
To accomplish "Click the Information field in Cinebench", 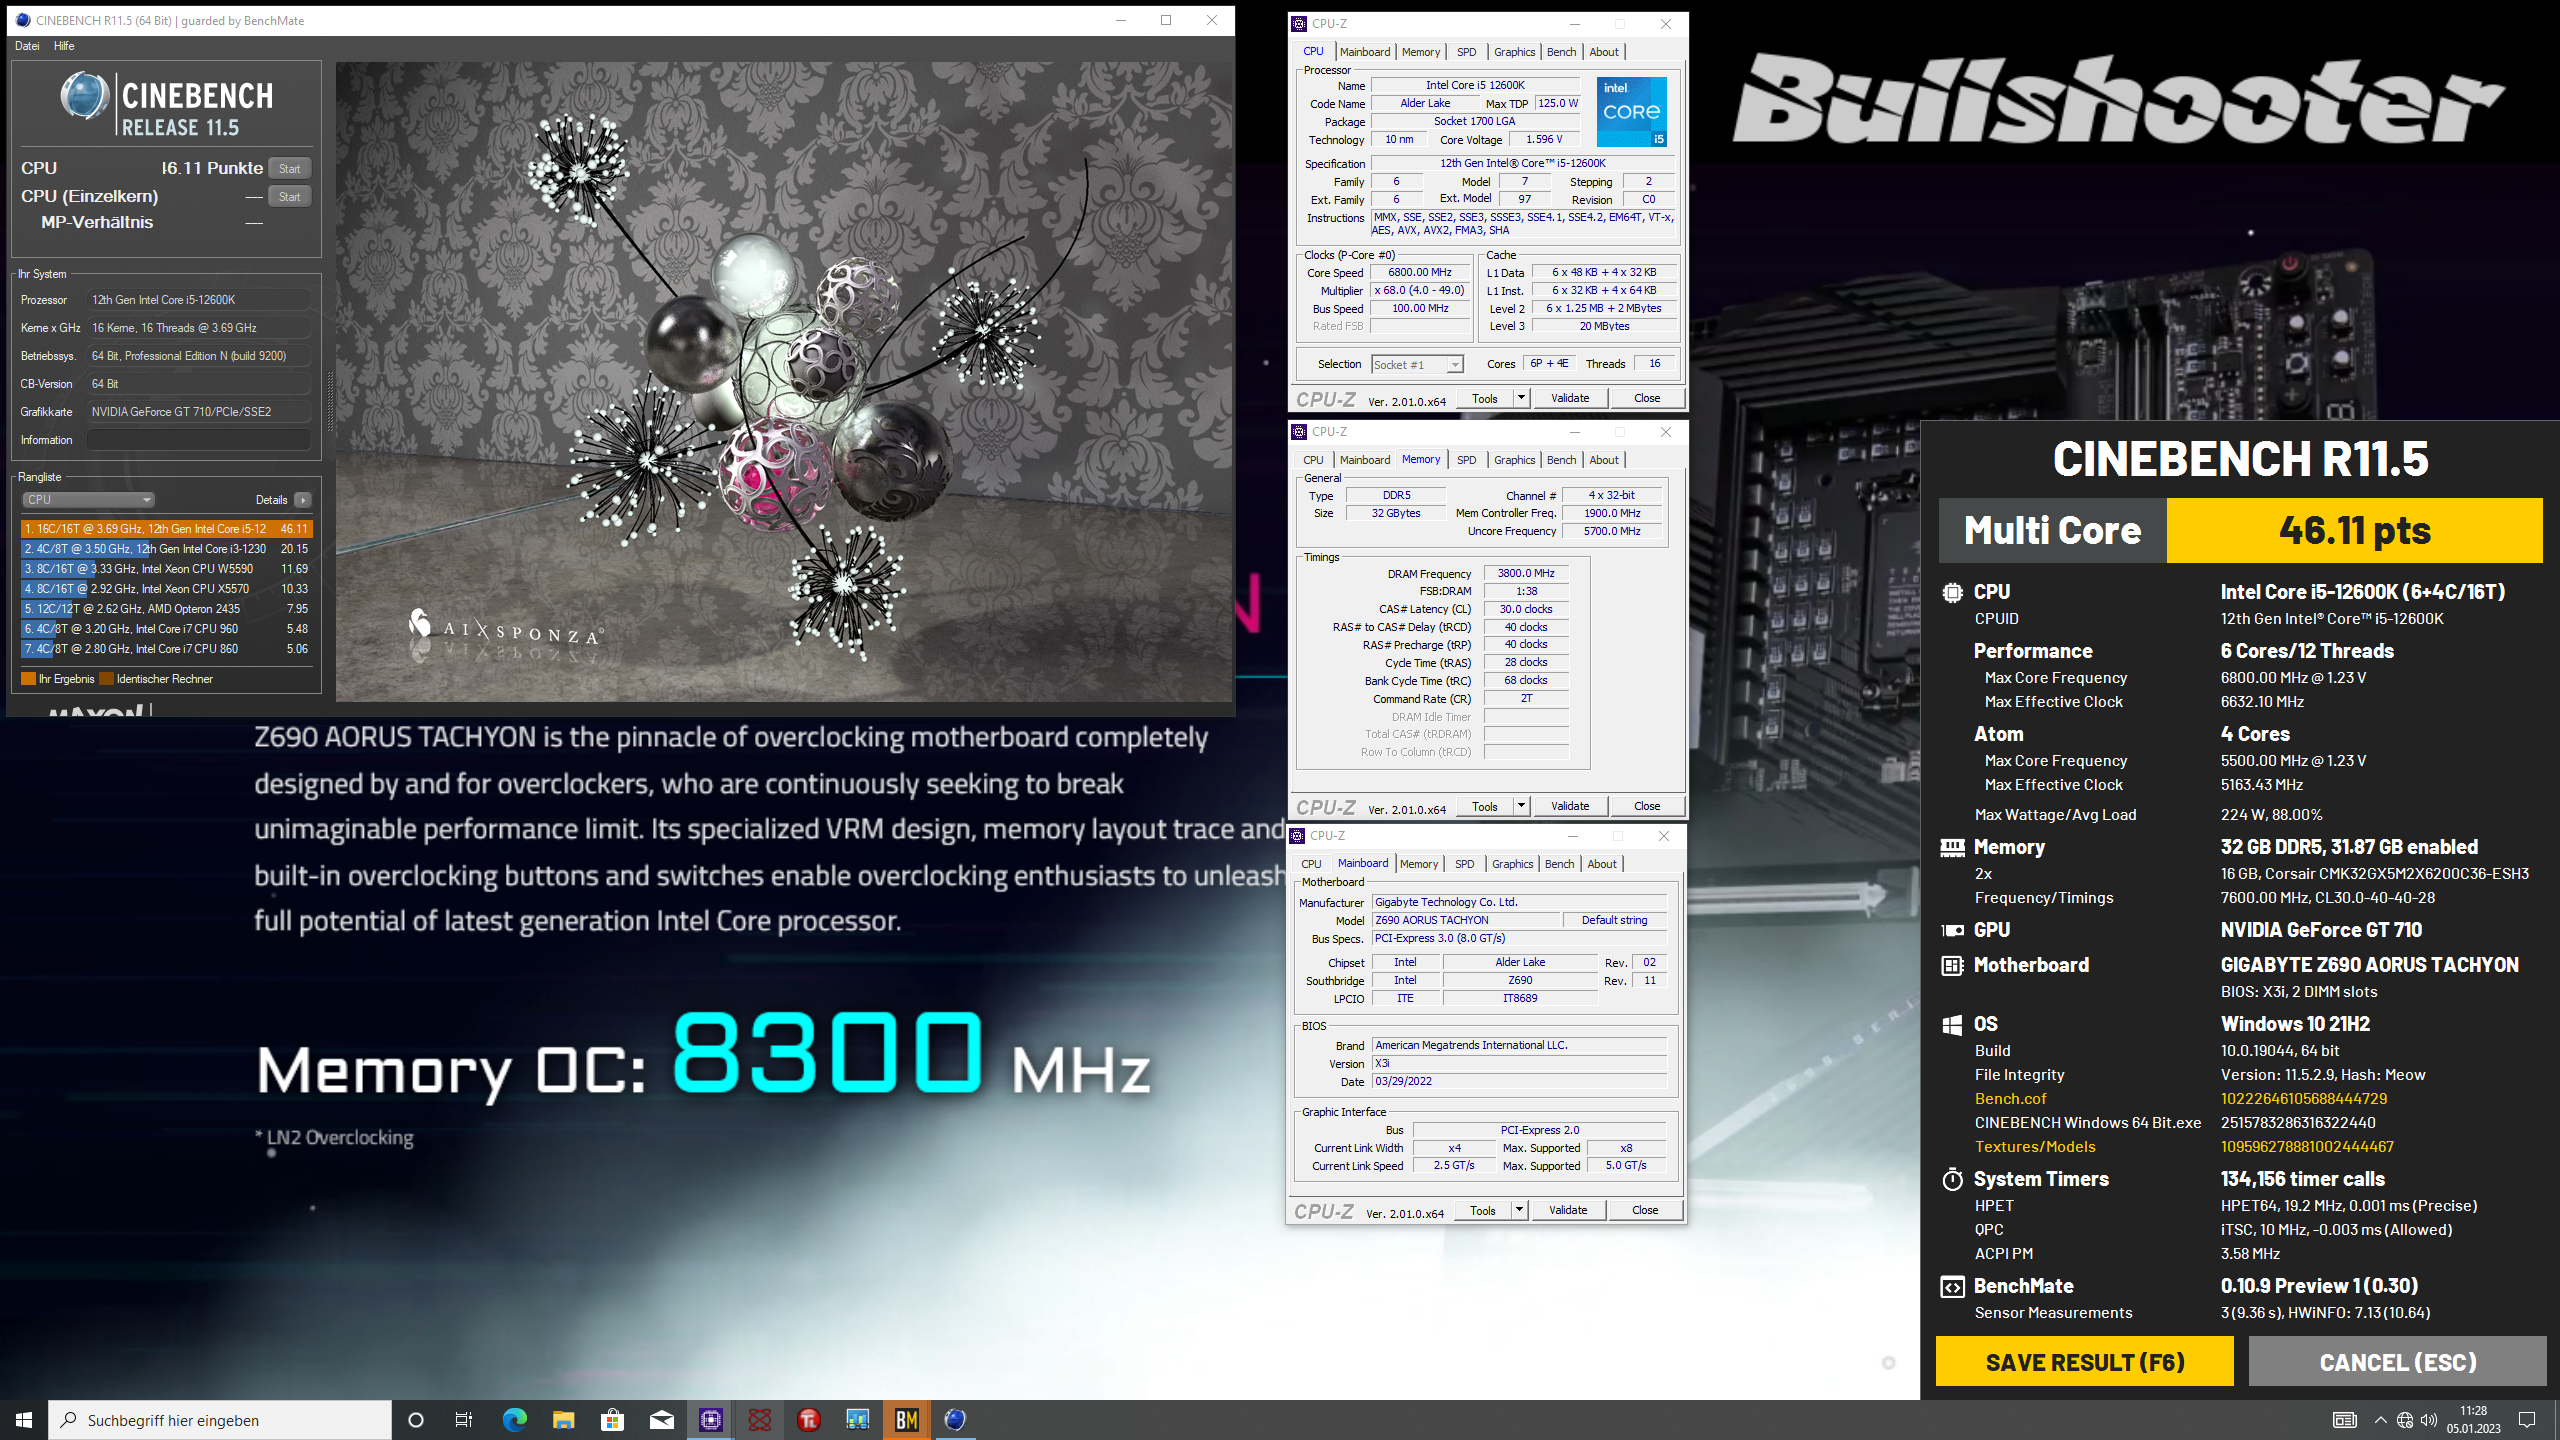I will point(198,440).
